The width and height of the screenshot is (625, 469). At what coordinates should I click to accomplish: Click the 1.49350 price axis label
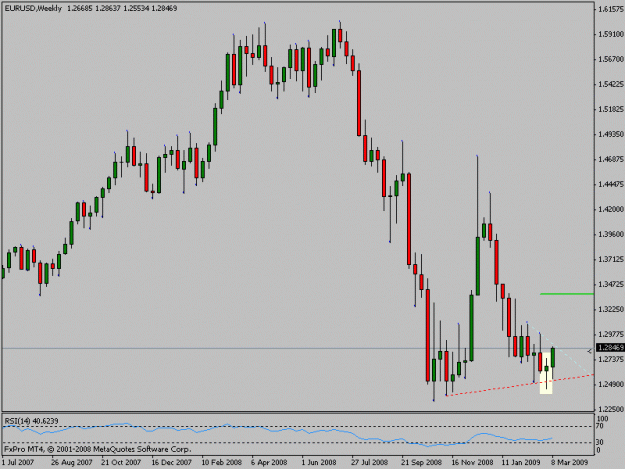611,134
